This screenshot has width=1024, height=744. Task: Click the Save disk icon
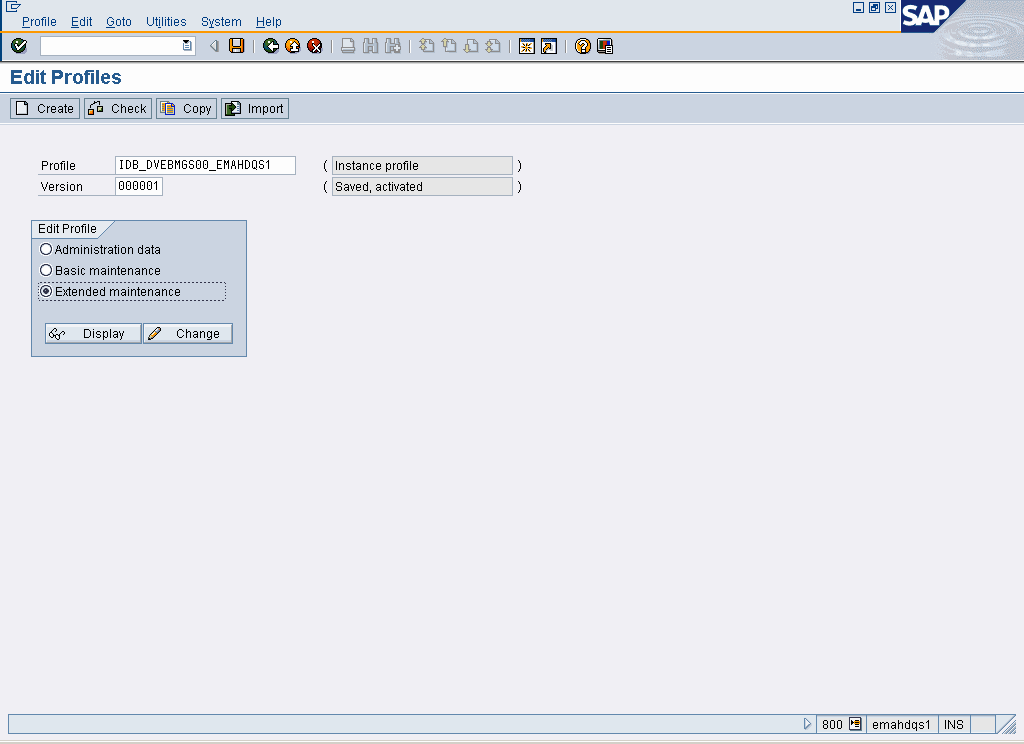pyautogui.click(x=237, y=46)
